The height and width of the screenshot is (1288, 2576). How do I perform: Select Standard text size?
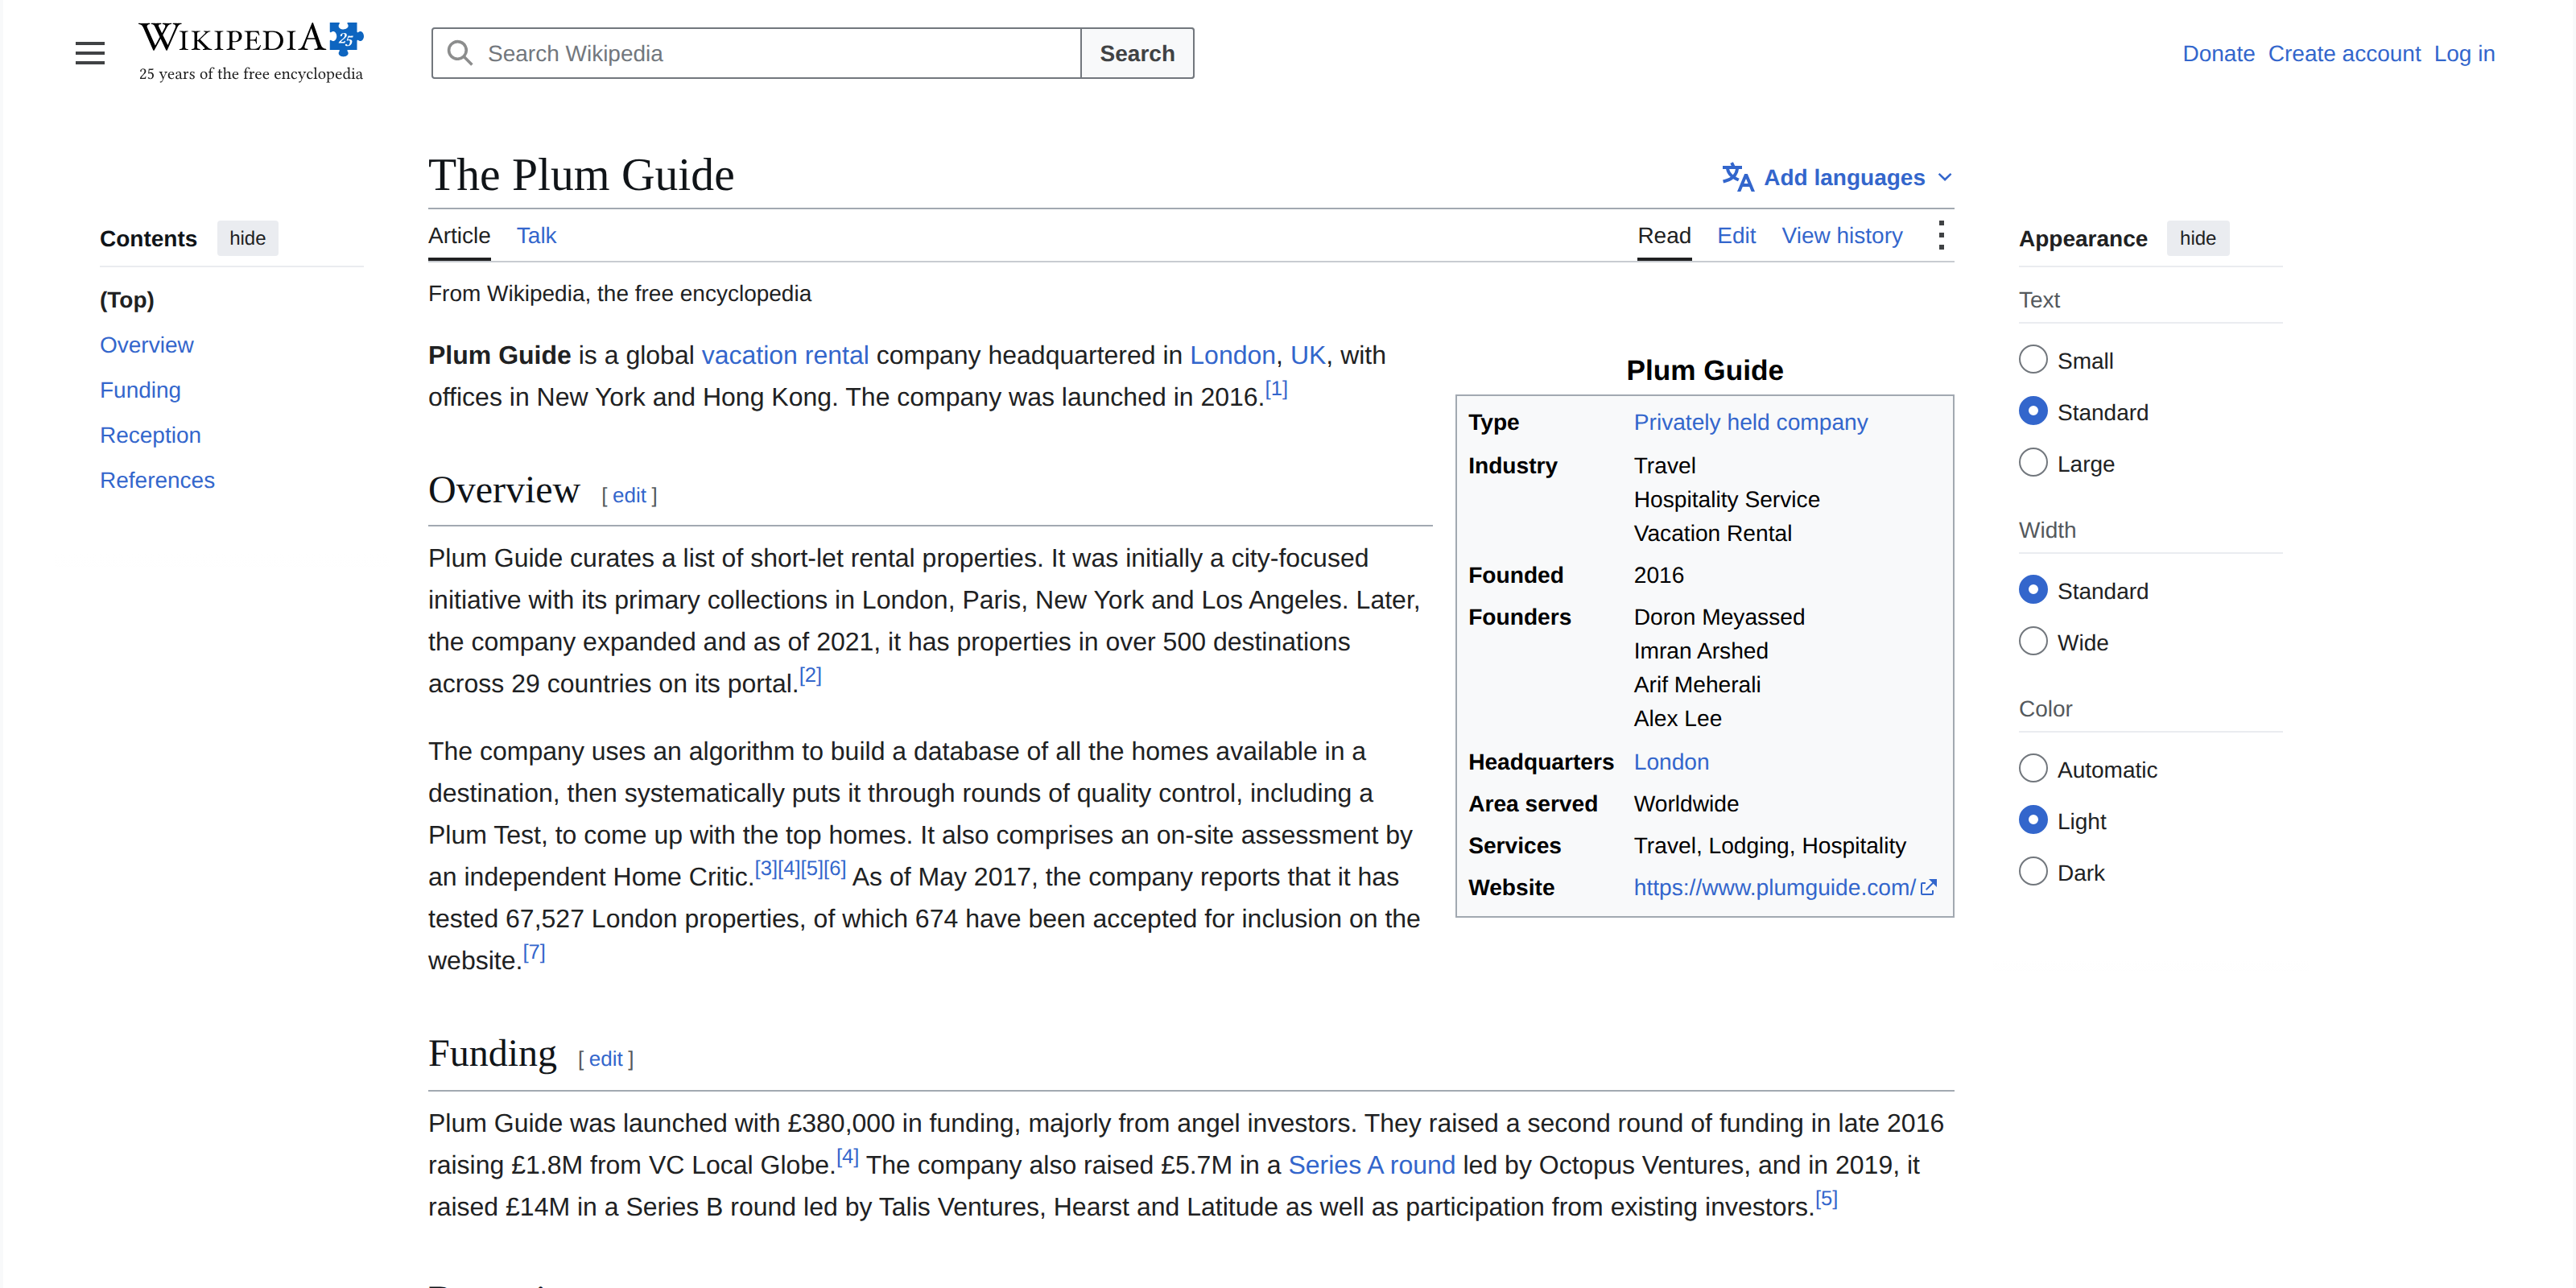[x=2033, y=412]
